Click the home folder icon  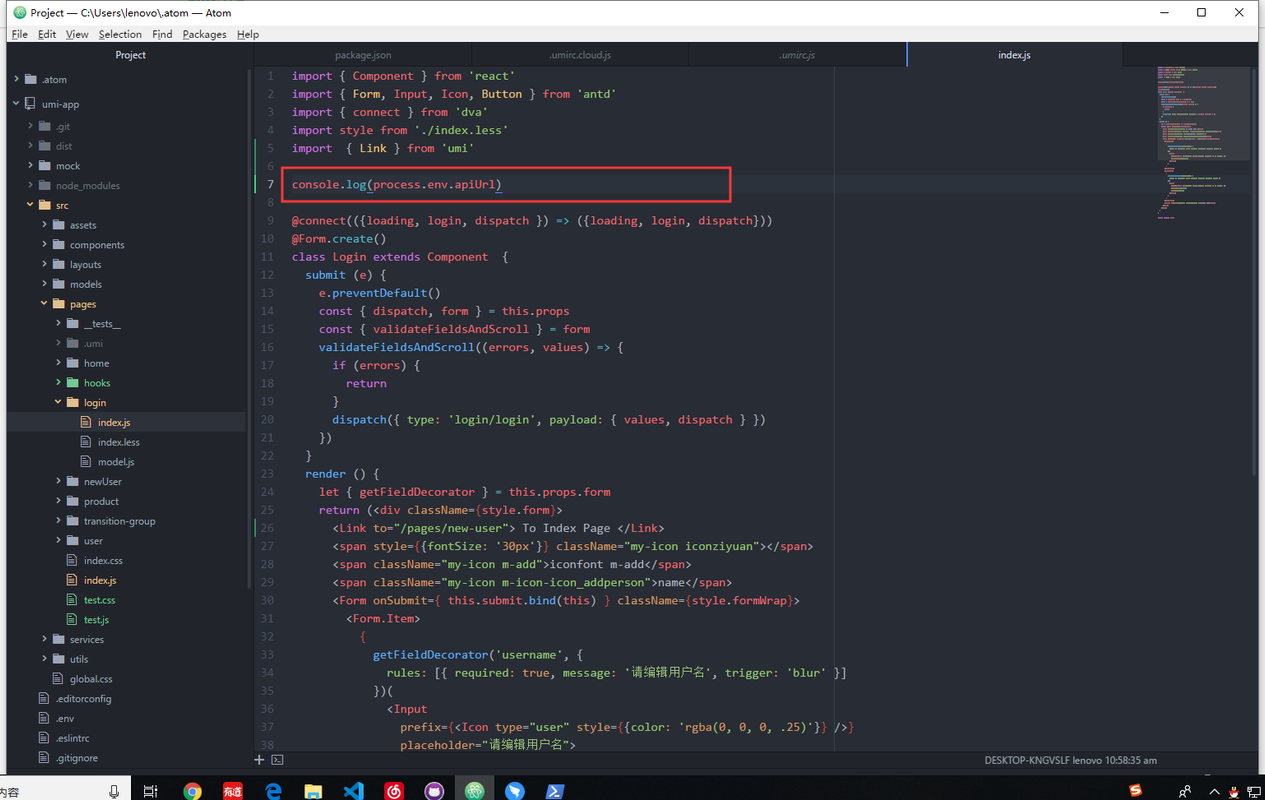(73, 363)
